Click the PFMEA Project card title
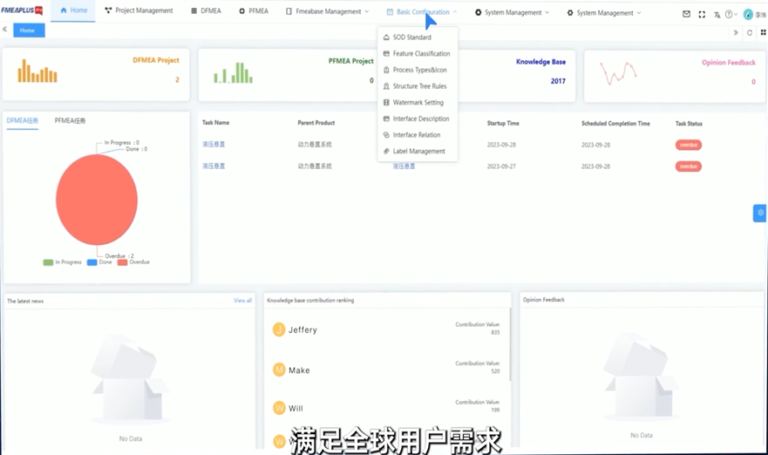This screenshot has height=455, width=768. pyautogui.click(x=351, y=61)
